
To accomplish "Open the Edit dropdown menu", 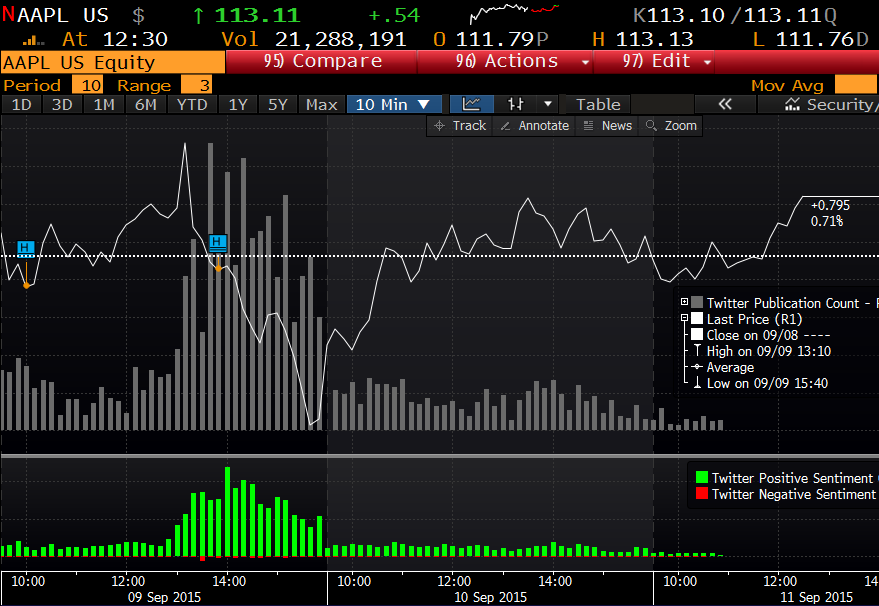I will click(654, 61).
